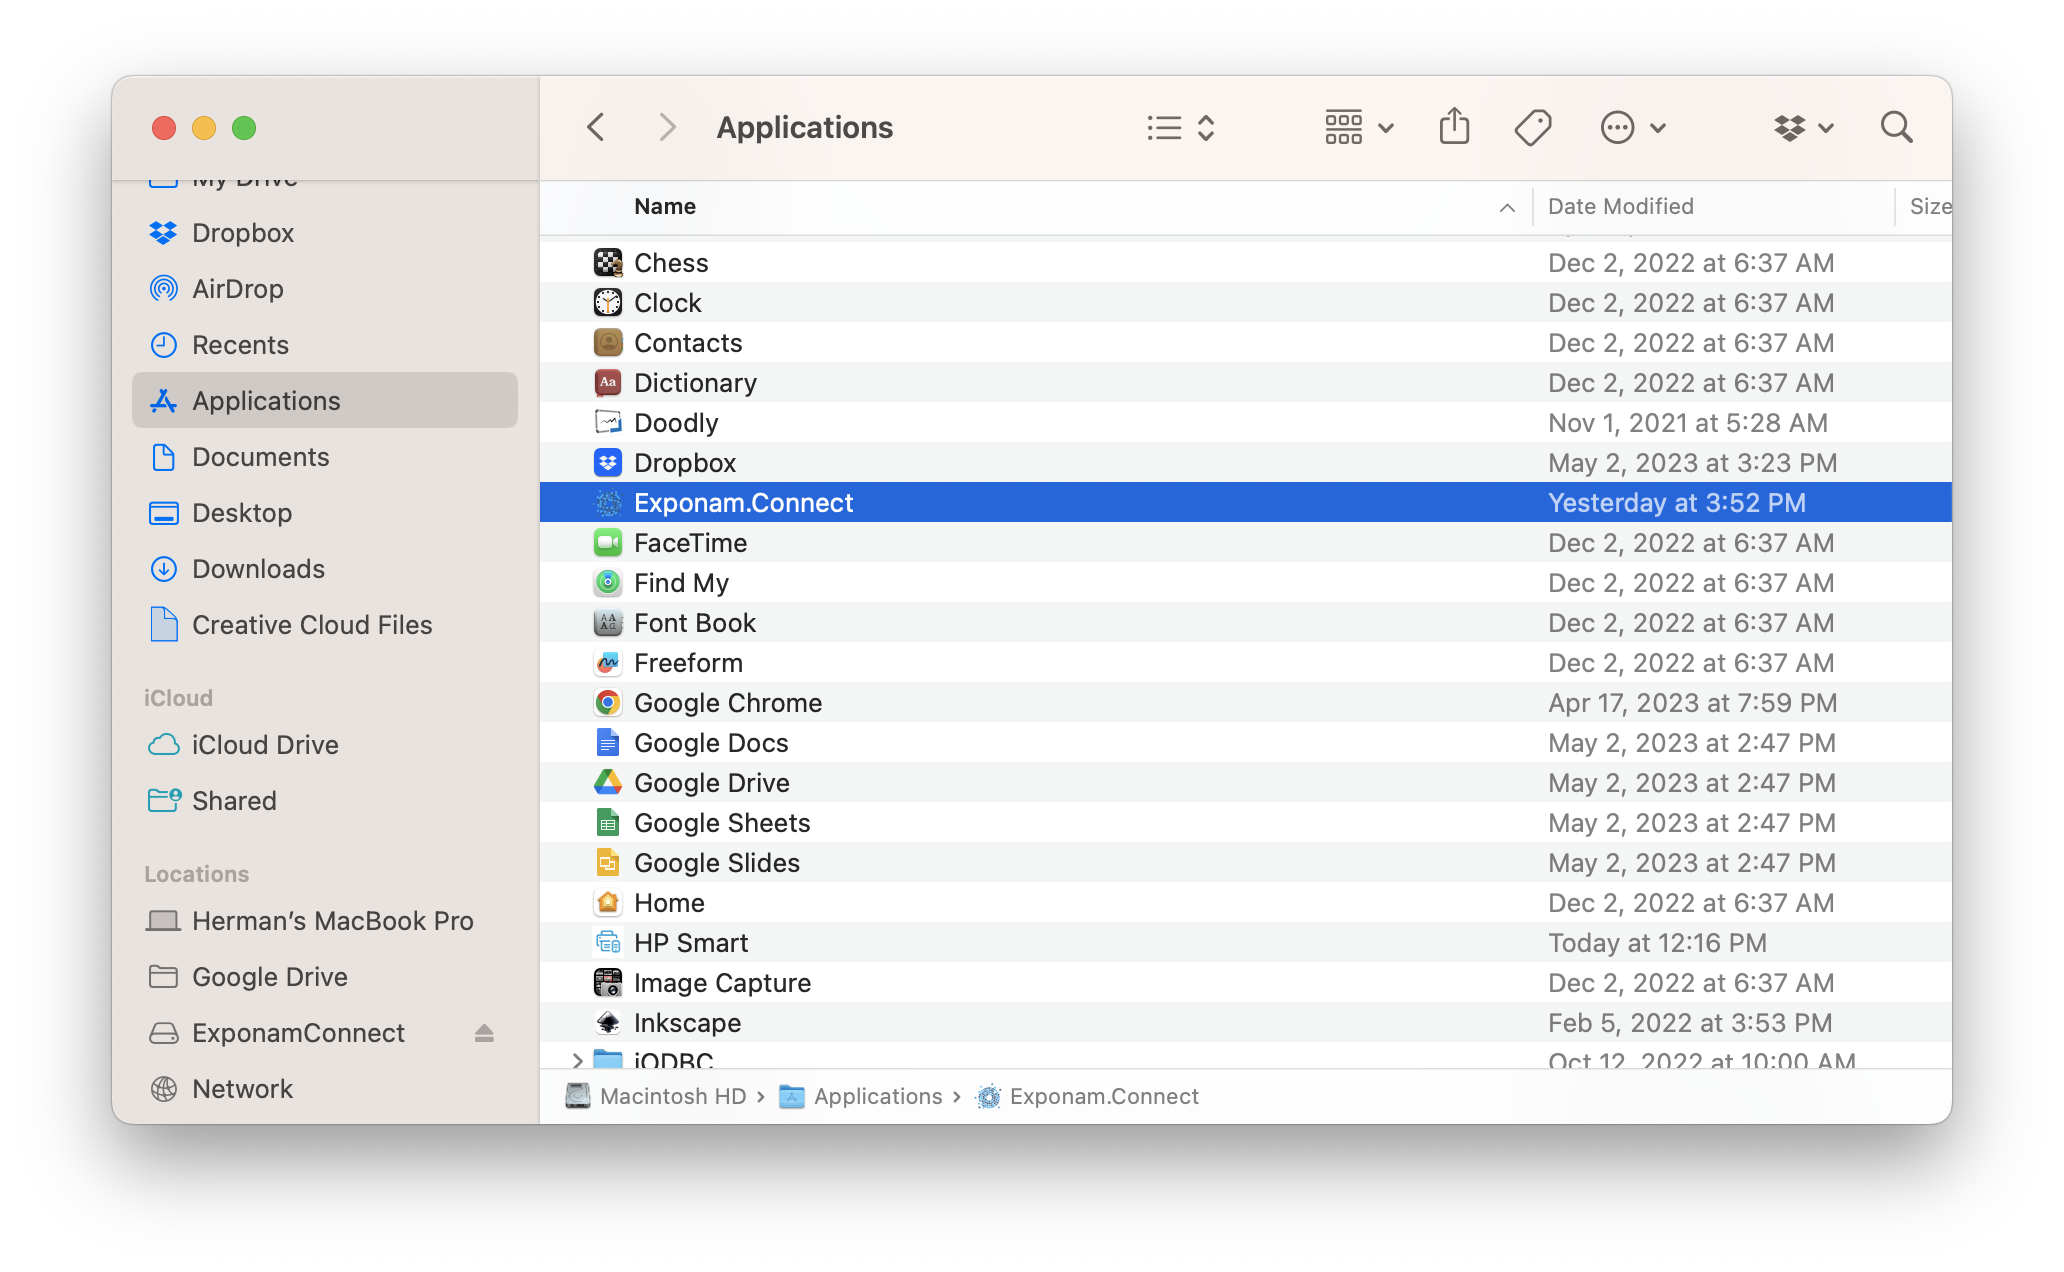
Task: Open Downloads in the sidebar
Action: click(258, 569)
